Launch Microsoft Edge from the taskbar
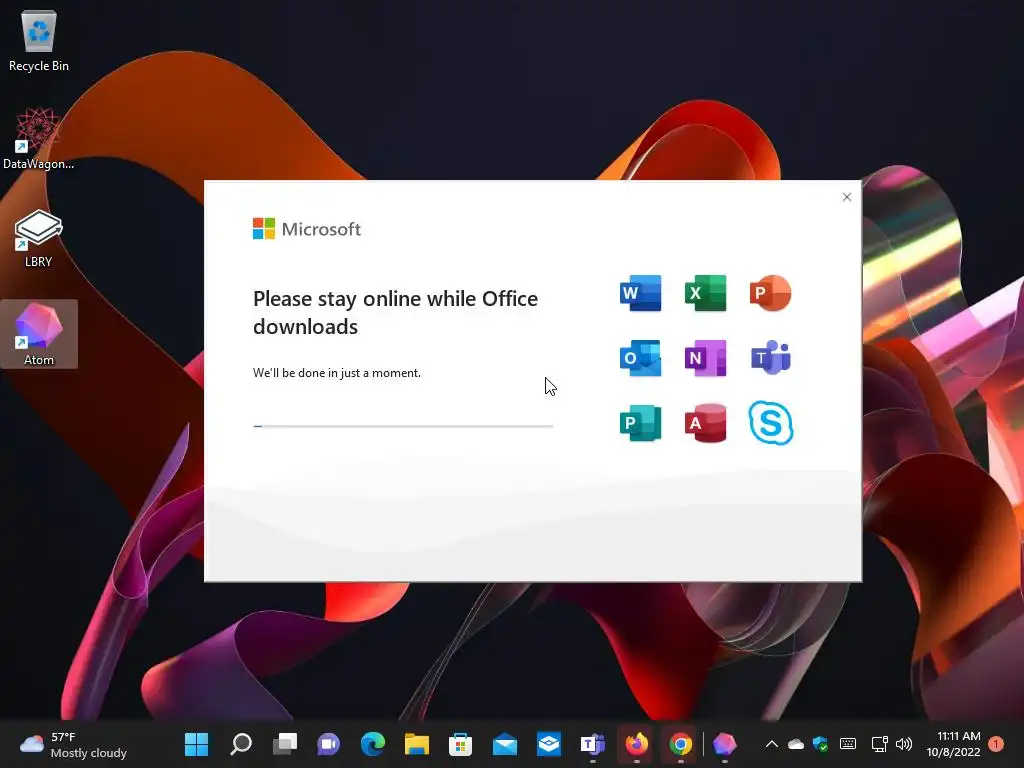This screenshot has height=768, width=1024. (x=372, y=744)
